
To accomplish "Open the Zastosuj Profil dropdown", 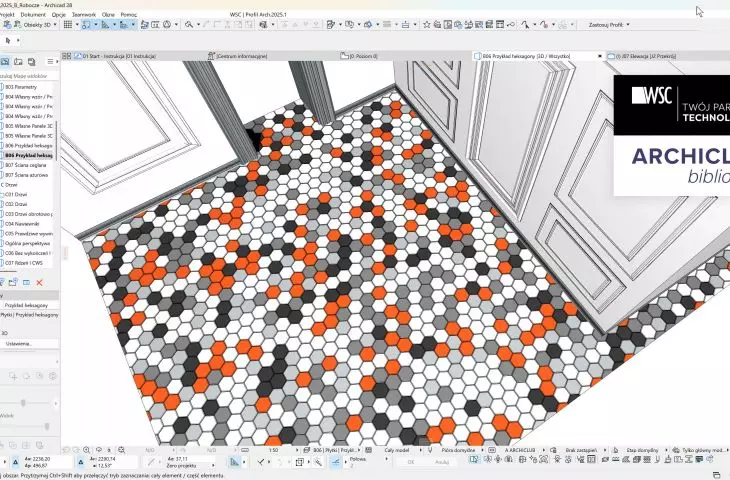I will (608, 25).
